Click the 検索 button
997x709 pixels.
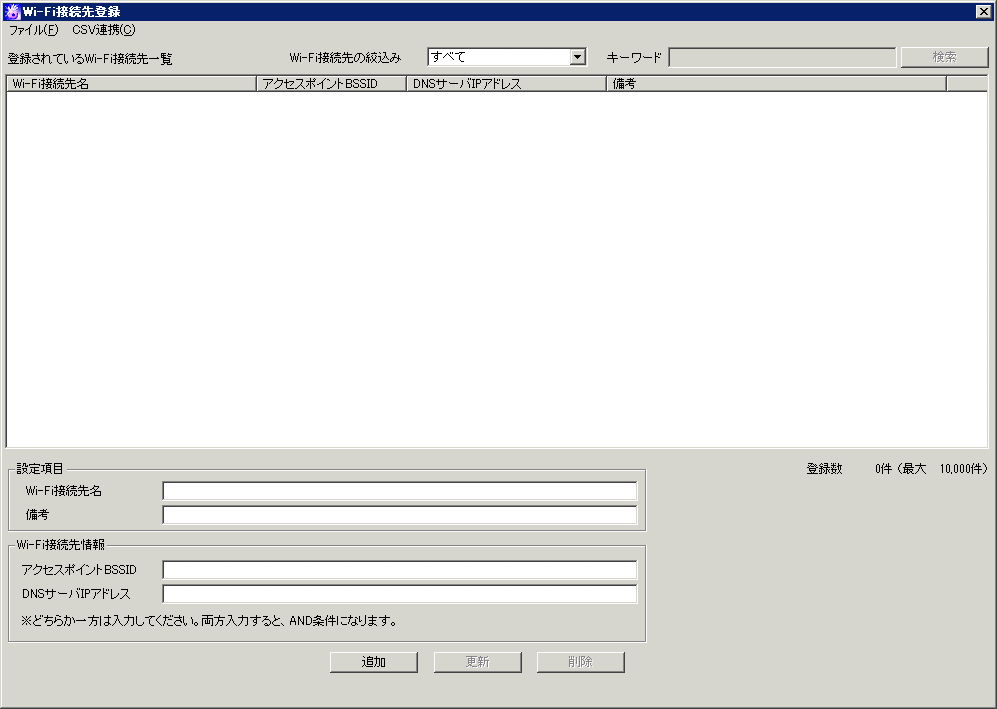(x=944, y=57)
